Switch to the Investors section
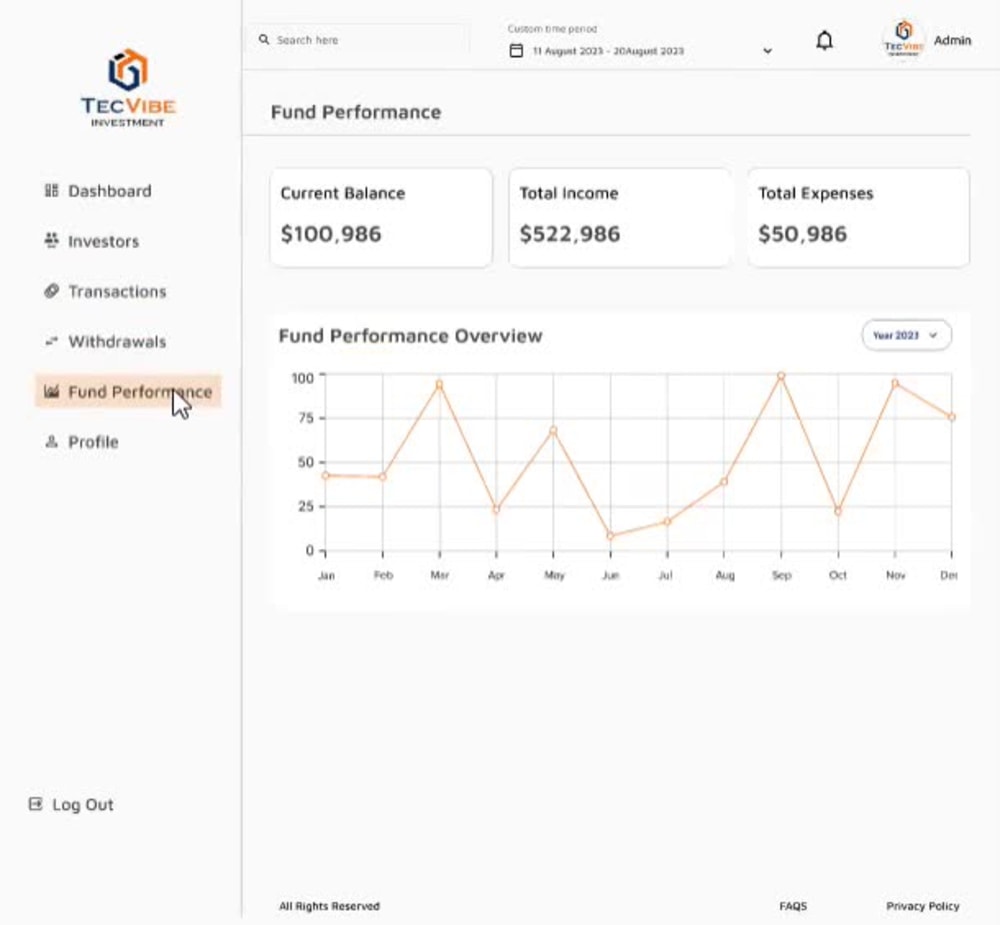 (103, 241)
